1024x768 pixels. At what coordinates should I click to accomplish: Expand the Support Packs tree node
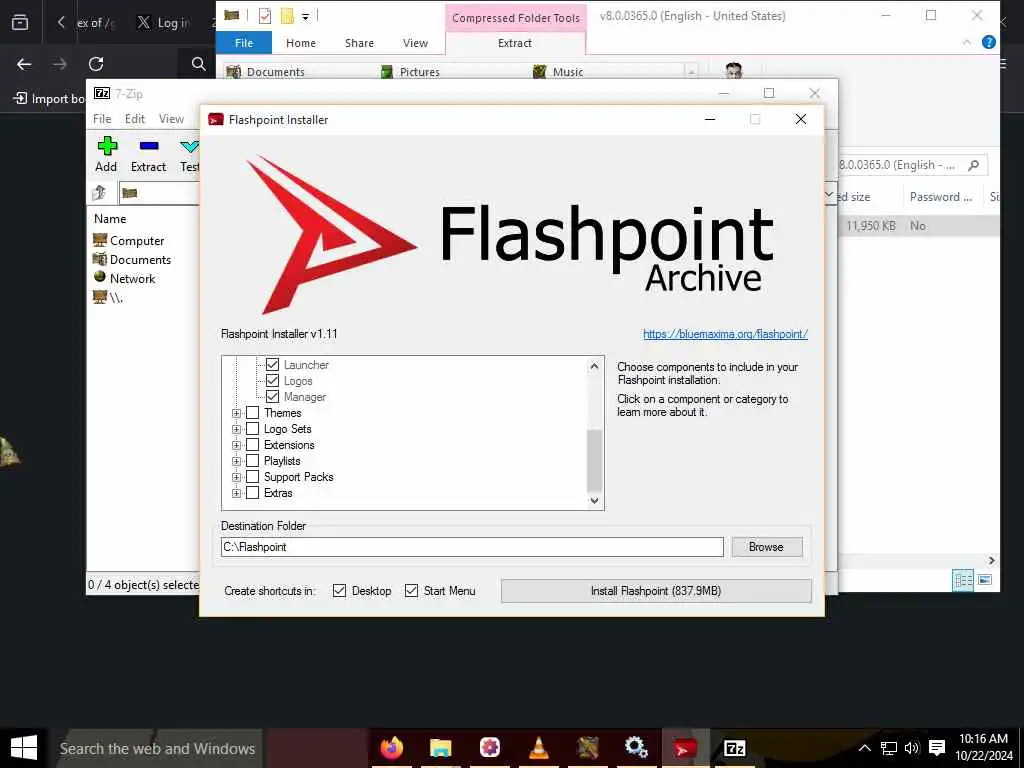coord(236,477)
